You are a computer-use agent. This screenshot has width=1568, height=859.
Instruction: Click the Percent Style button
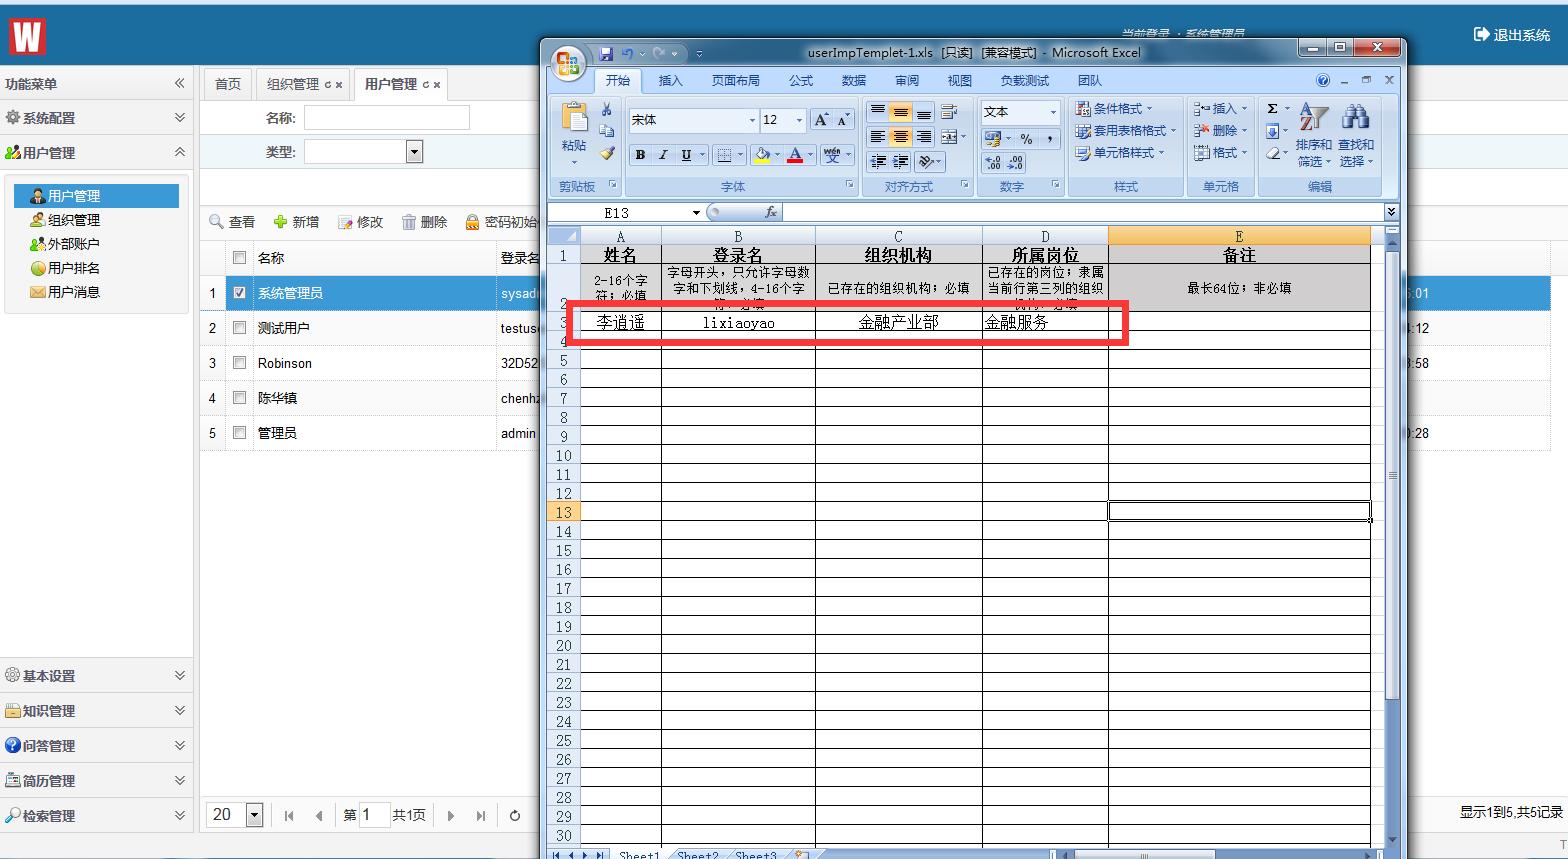coord(1026,139)
